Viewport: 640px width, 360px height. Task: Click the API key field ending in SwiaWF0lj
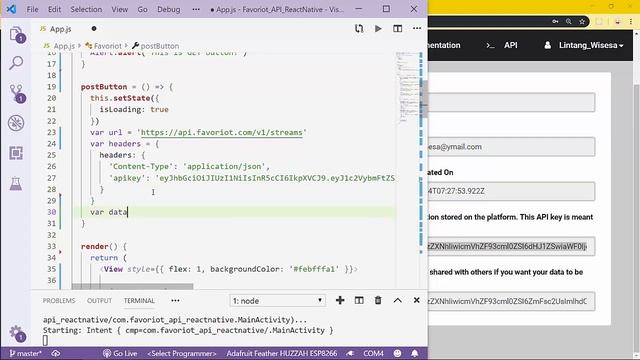pos(511,246)
